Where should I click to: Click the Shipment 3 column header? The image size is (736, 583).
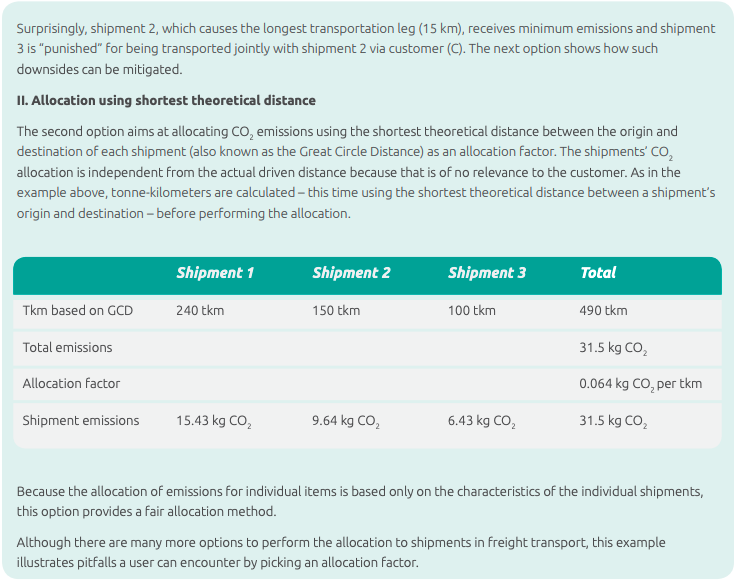pos(487,273)
